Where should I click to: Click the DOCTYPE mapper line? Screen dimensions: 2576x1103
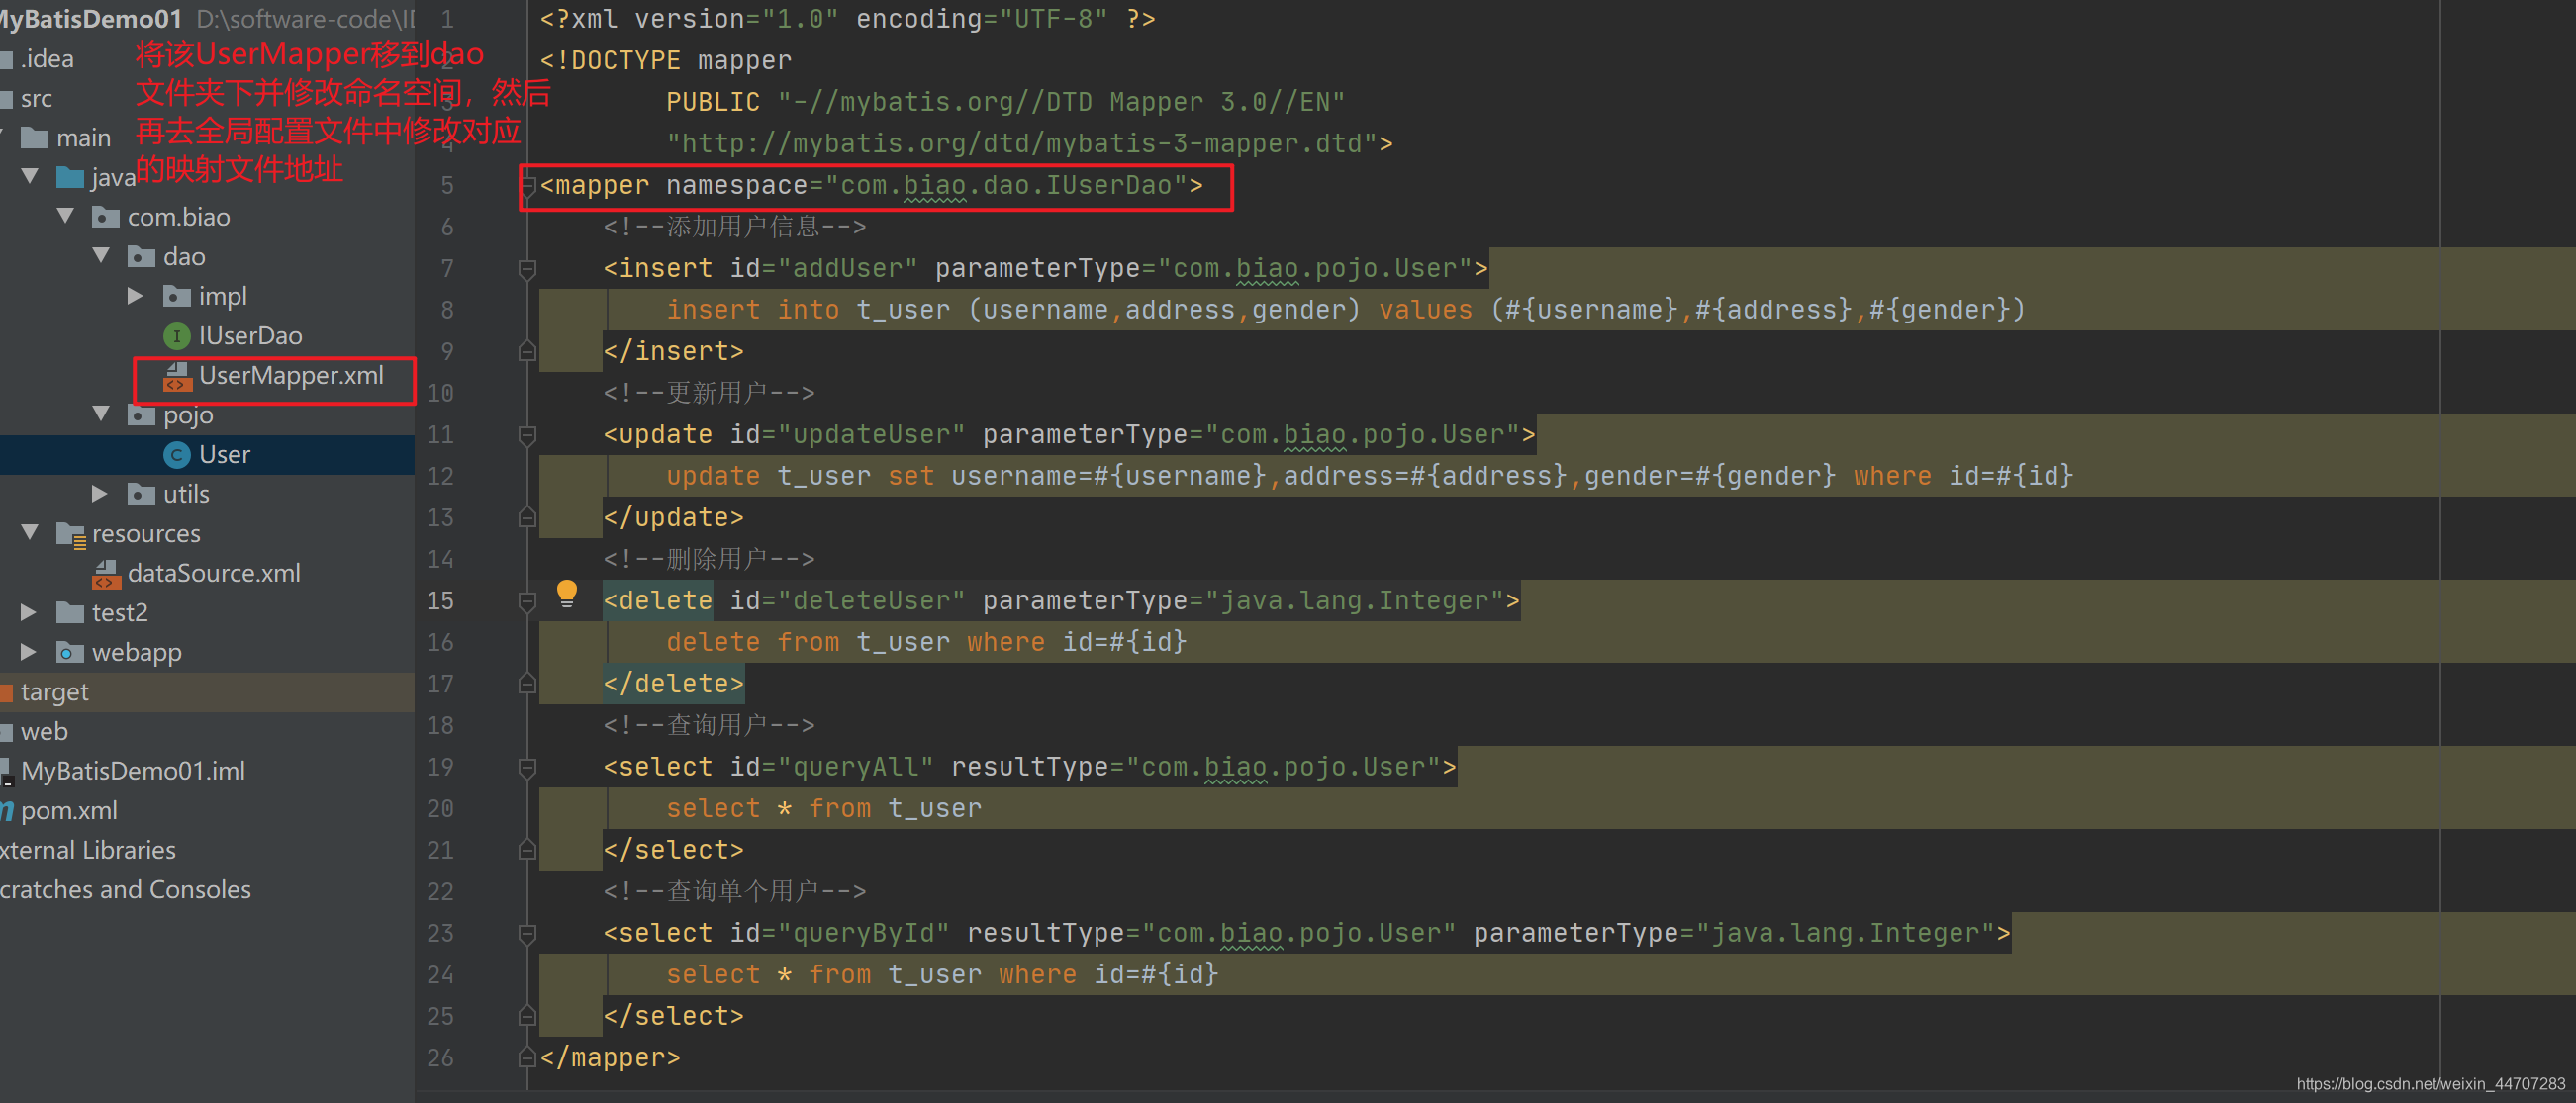click(666, 61)
